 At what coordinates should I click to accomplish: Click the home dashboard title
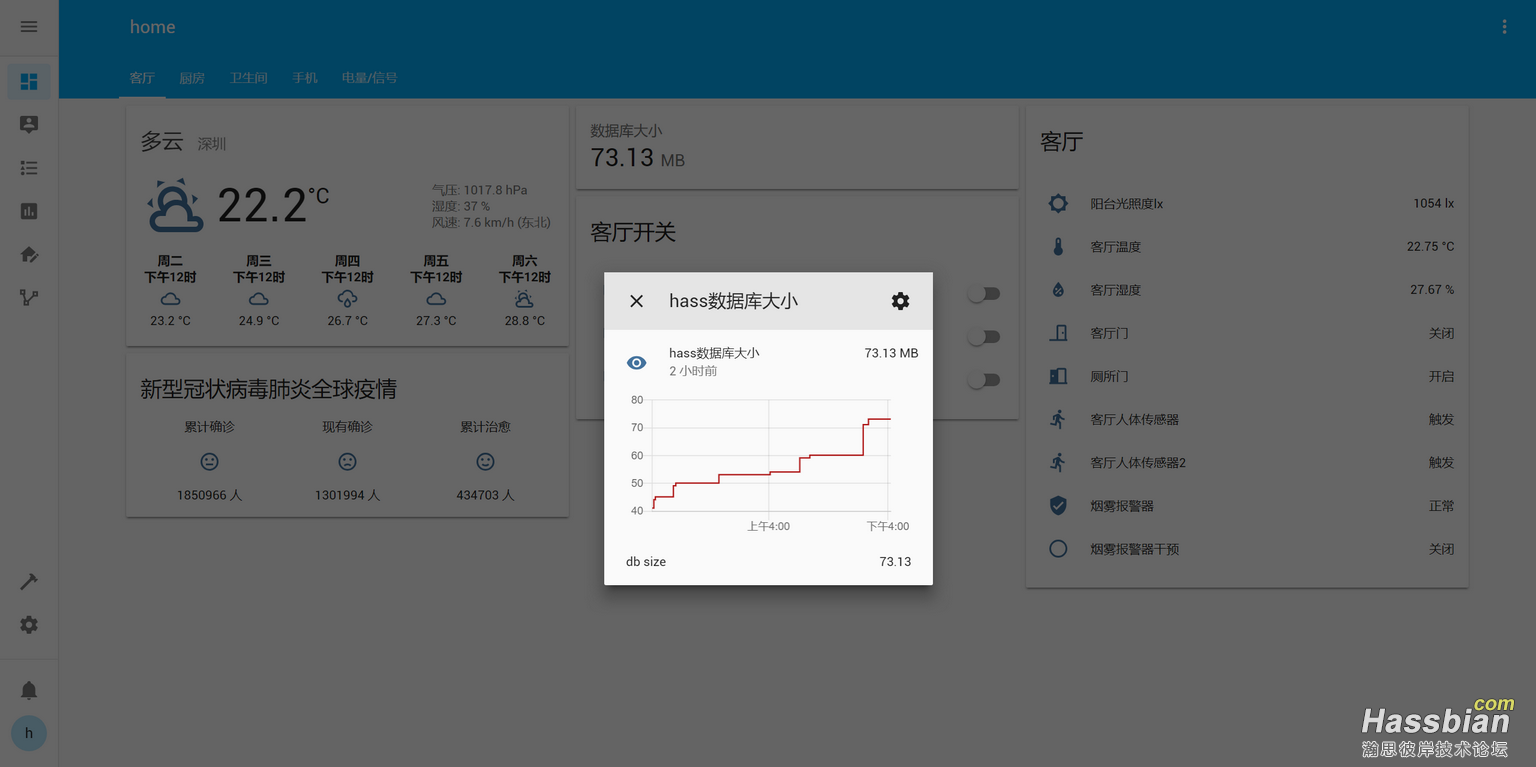pos(153,27)
